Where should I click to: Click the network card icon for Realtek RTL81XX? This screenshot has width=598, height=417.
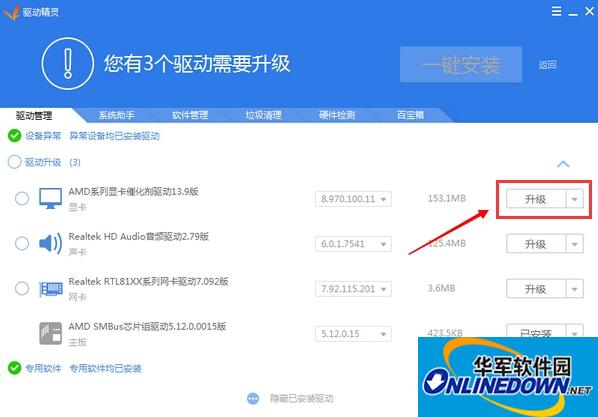[51, 289]
